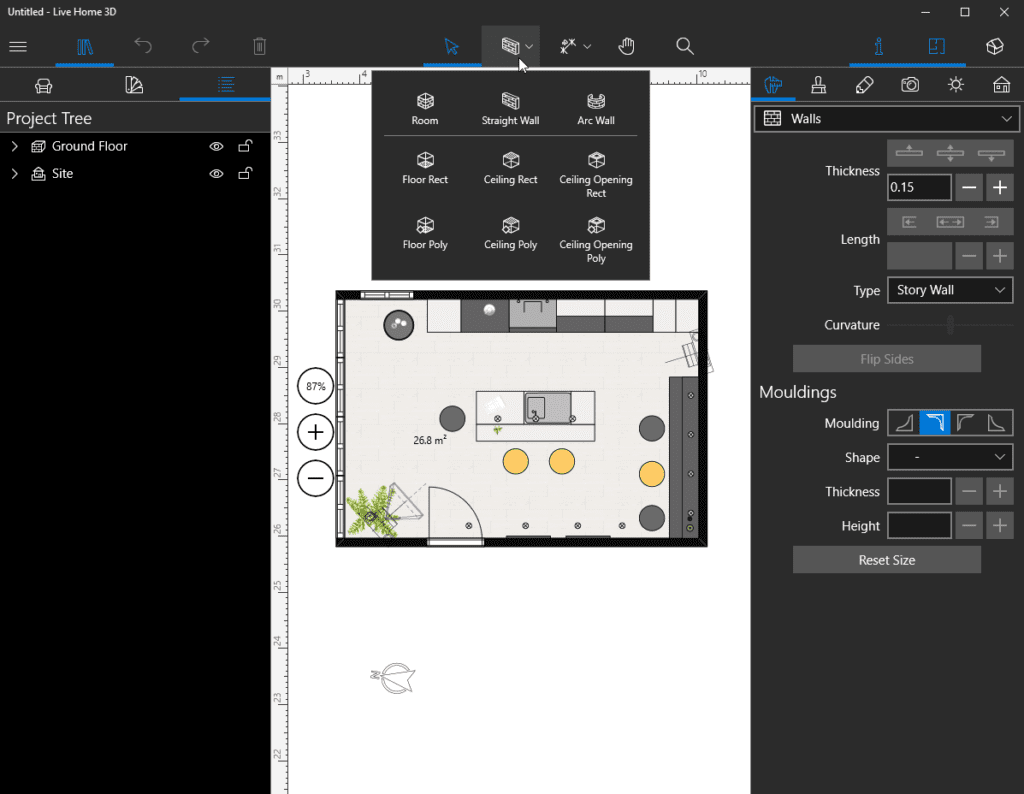Switch to 3D view cube icon

pos(995,46)
